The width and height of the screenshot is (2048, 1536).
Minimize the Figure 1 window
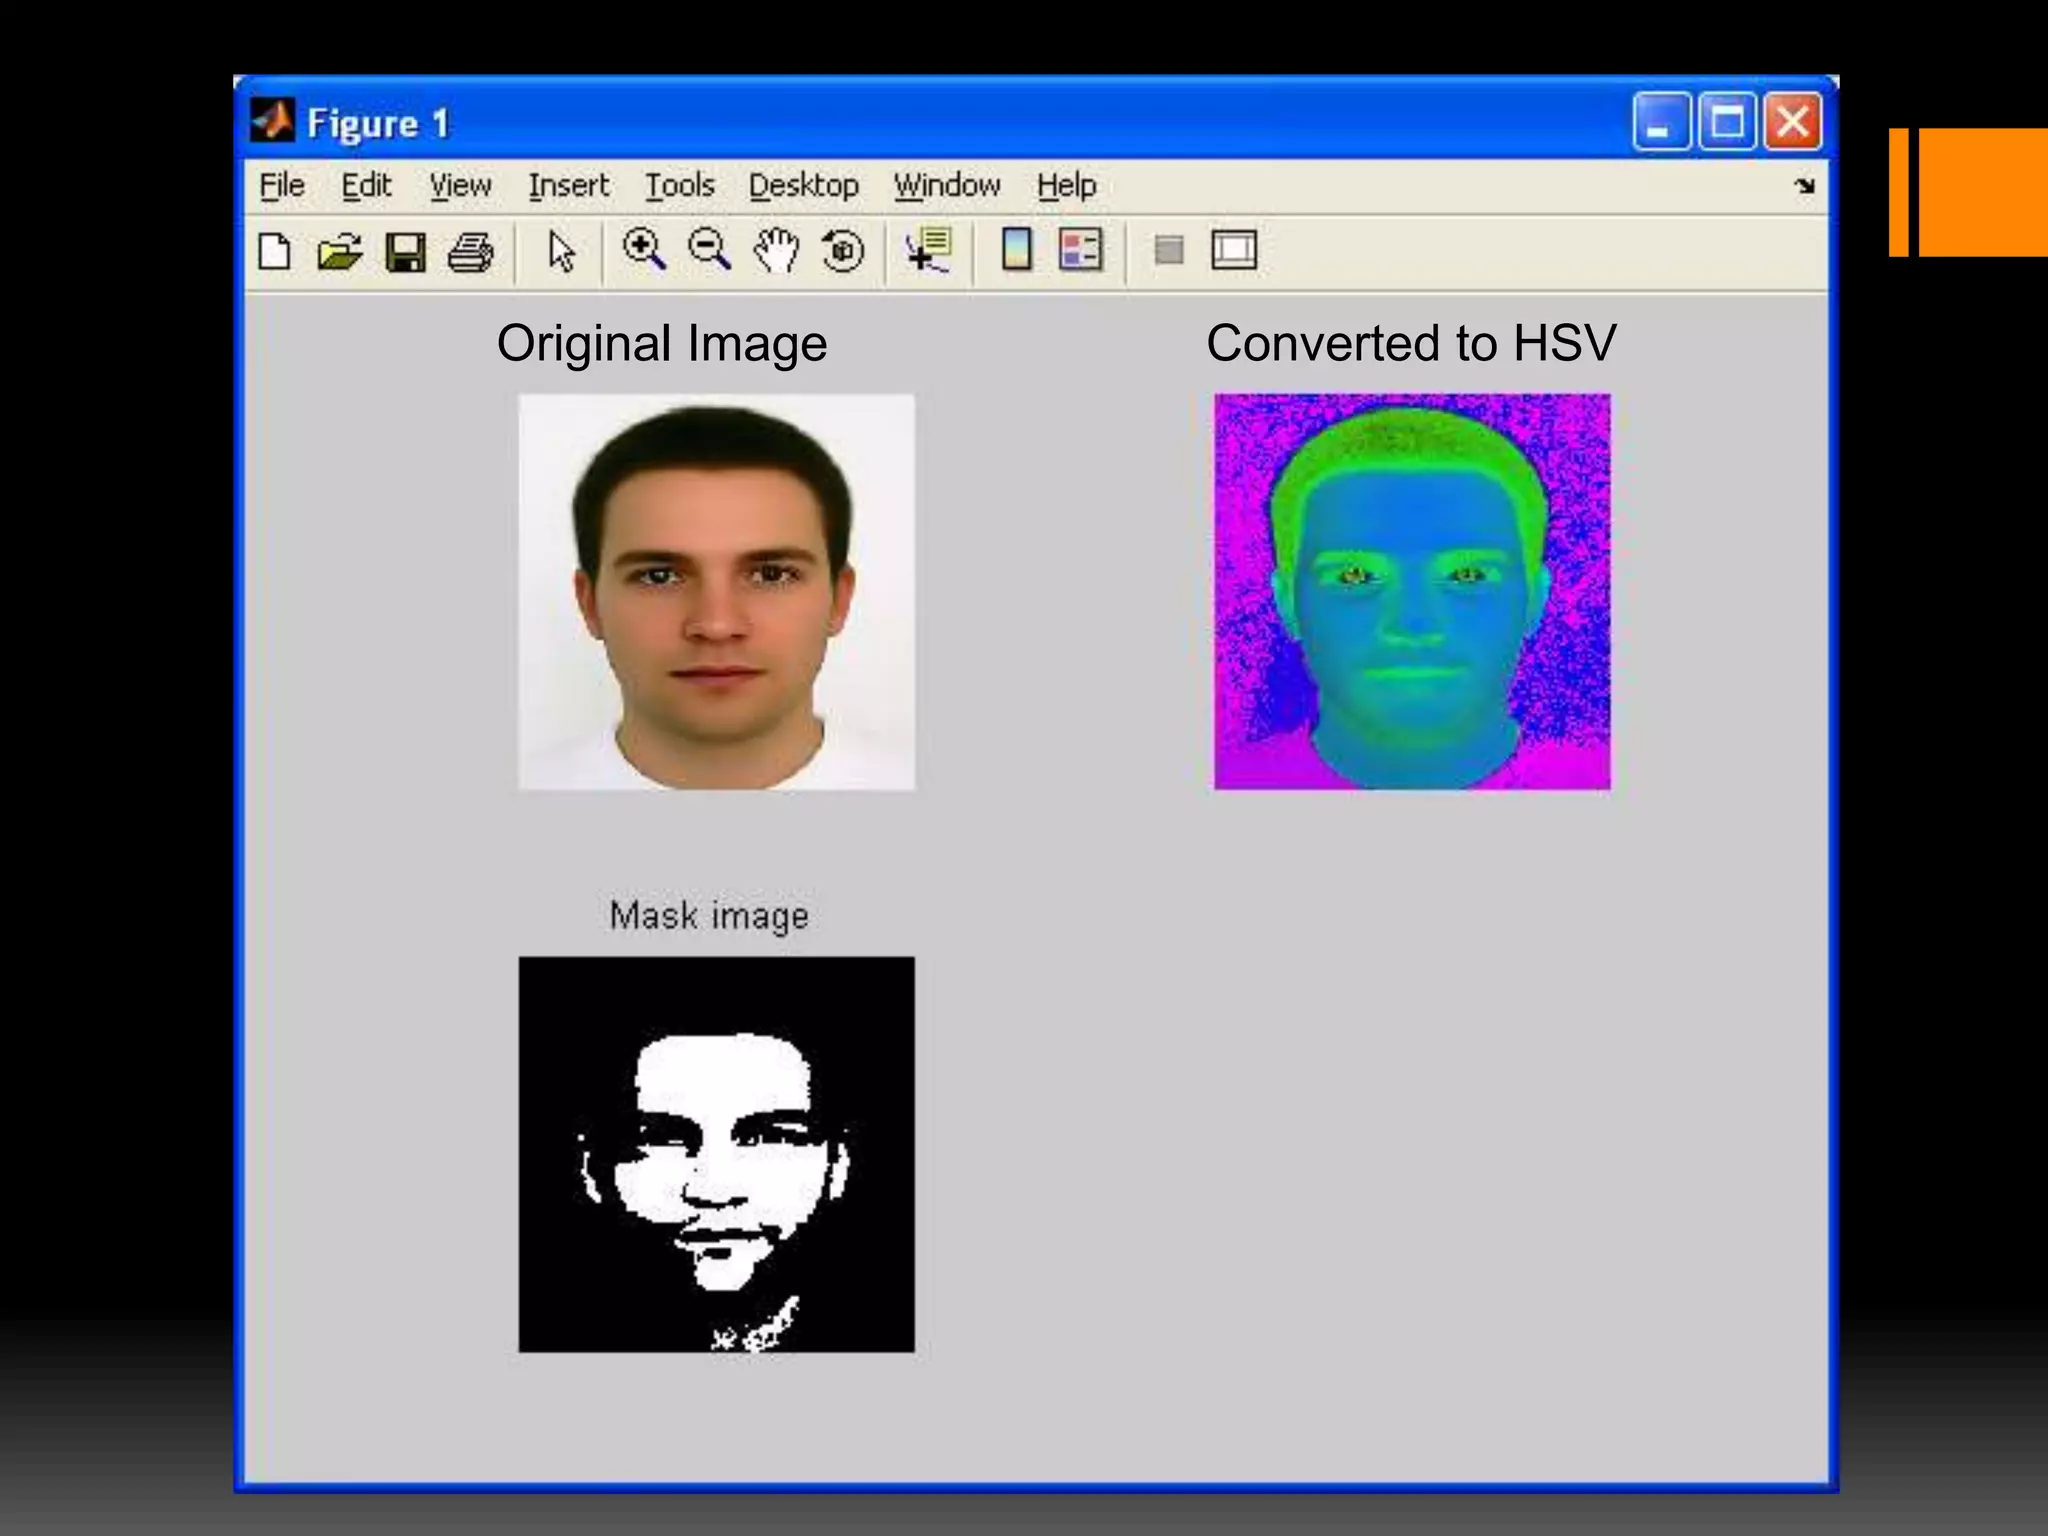(x=1661, y=122)
